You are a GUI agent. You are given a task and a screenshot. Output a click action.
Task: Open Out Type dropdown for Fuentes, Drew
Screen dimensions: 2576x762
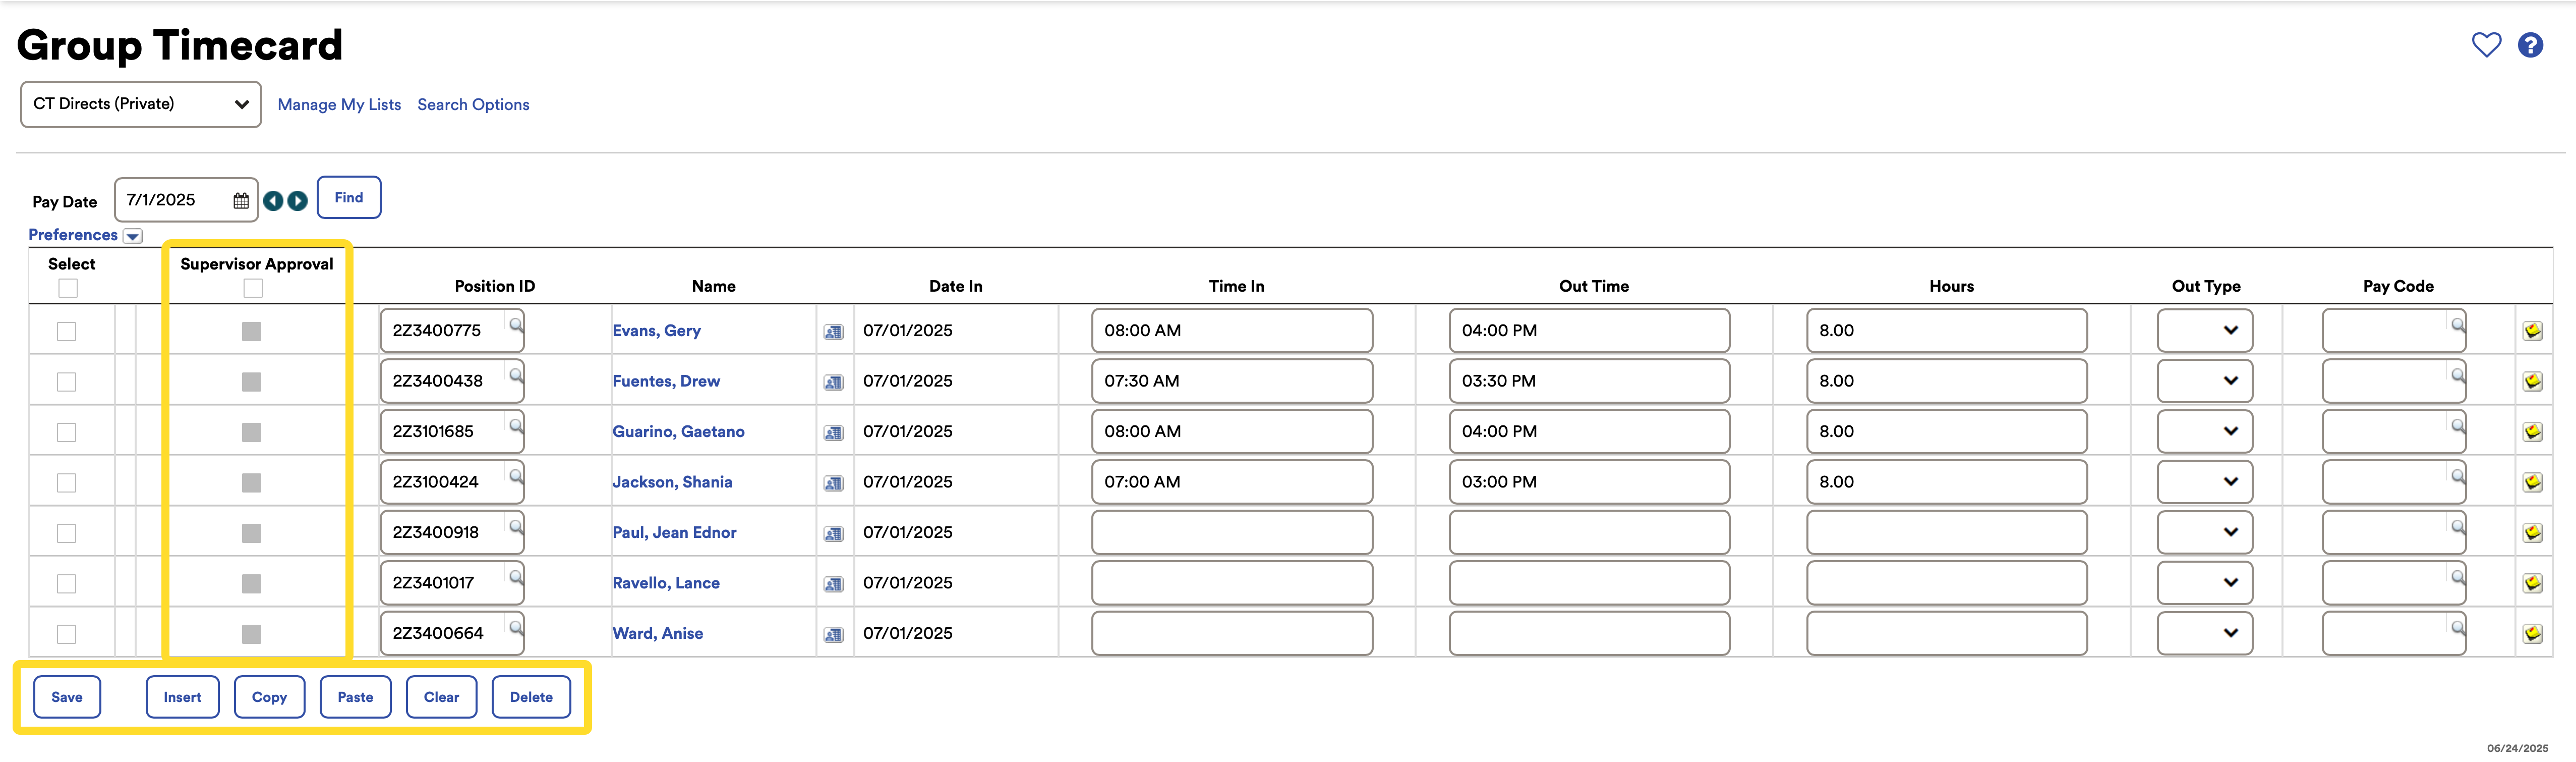click(2204, 381)
